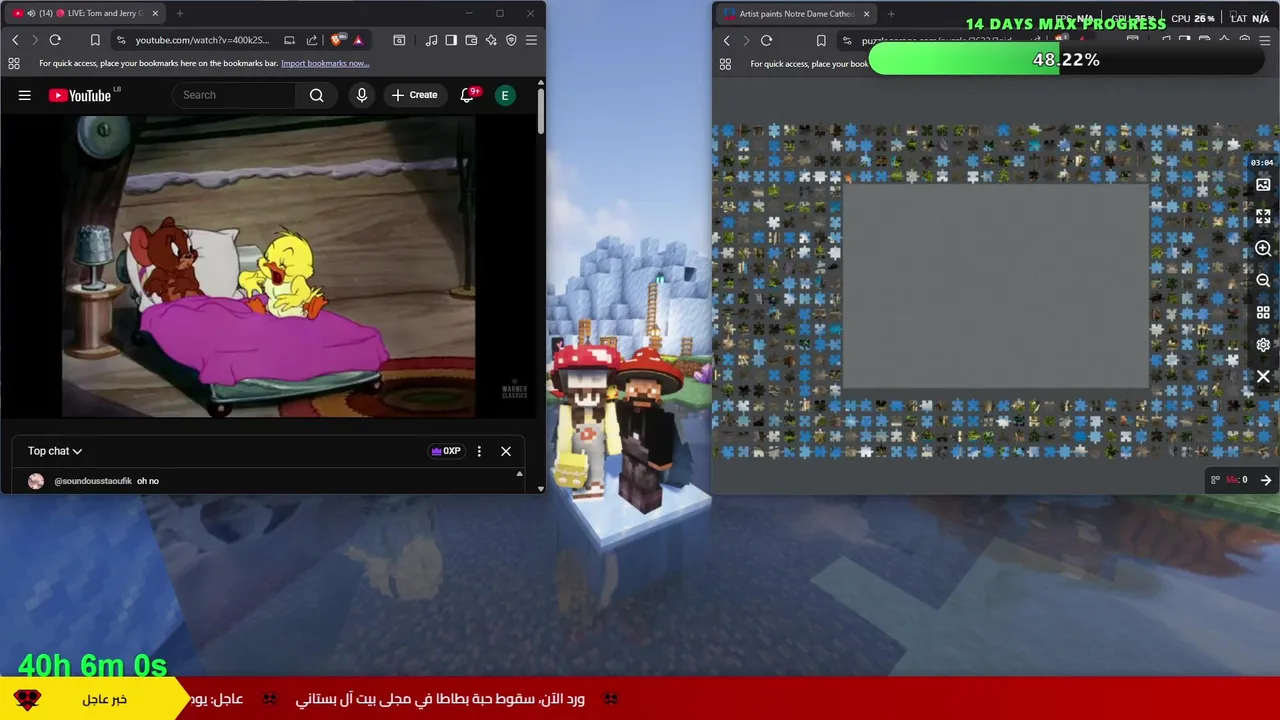Toggle fullscreen in the puzzle sidebar
This screenshot has width=1280, height=720.
1263,216
